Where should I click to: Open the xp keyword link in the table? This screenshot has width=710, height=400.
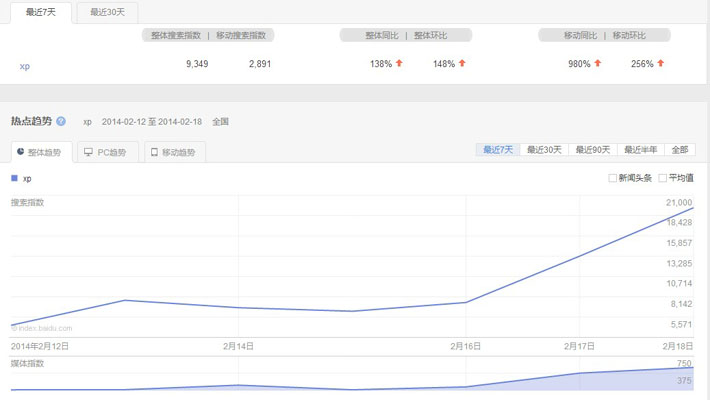(x=24, y=65)
